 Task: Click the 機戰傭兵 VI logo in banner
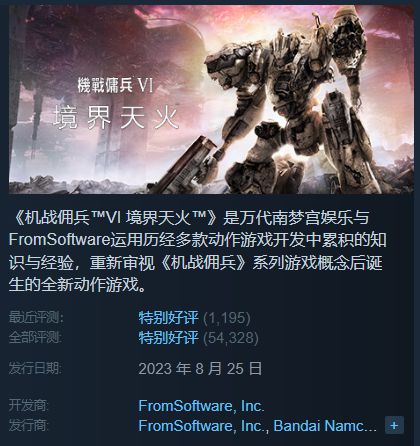[115, 85]
